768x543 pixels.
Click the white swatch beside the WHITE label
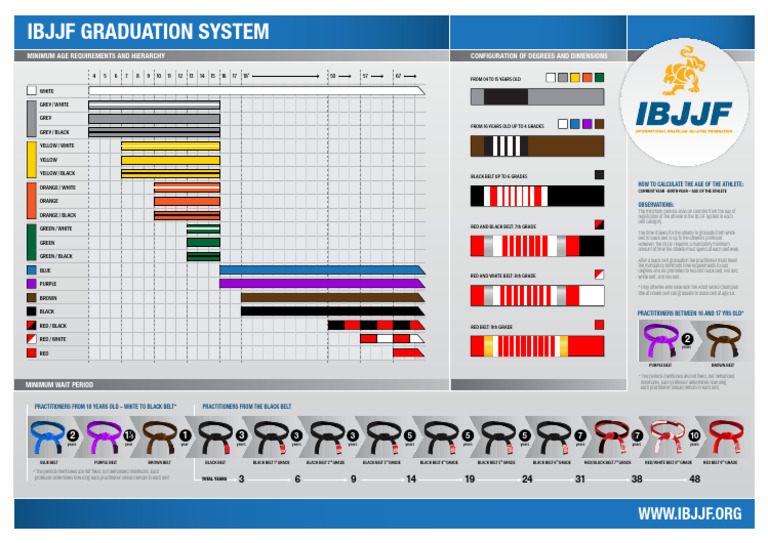click(x=32, y=91)
